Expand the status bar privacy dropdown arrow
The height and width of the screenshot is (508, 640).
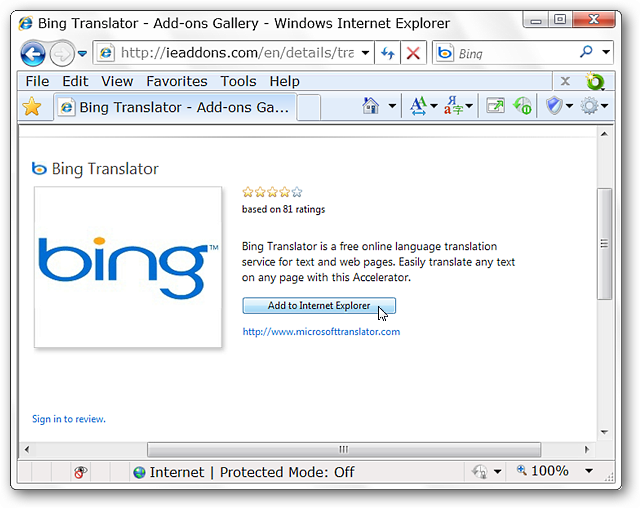tap(497, 472)
